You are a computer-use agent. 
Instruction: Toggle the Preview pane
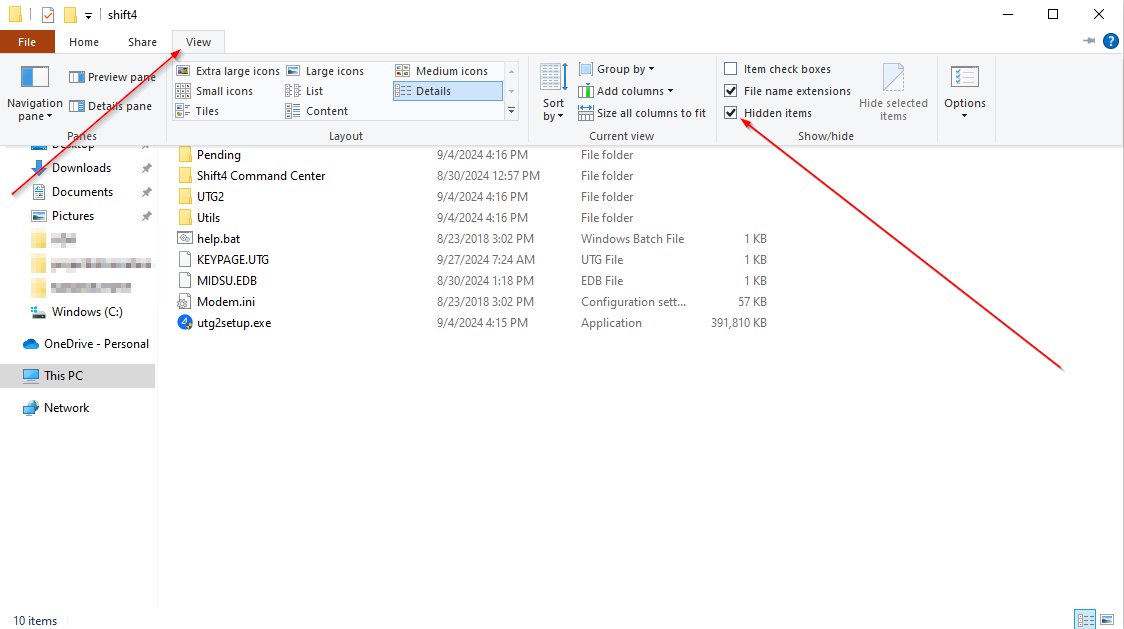click(x=113, y=77)
